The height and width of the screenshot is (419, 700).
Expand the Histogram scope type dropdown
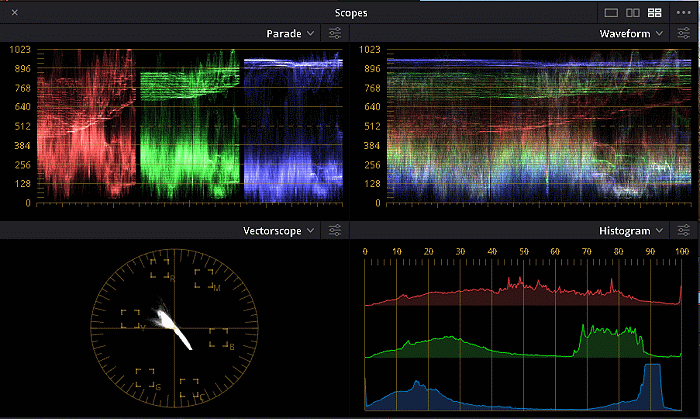tap(631, 231)
